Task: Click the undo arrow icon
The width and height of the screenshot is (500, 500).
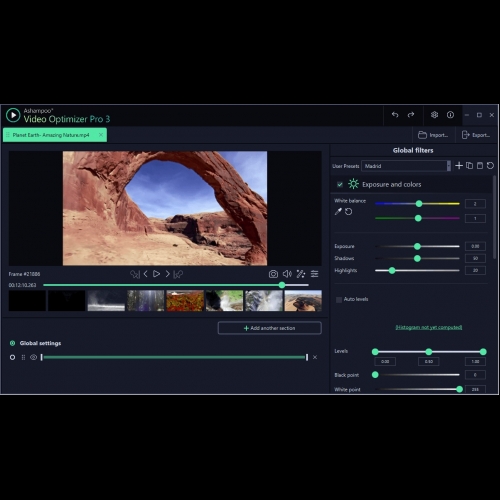Action: (395, 115)
